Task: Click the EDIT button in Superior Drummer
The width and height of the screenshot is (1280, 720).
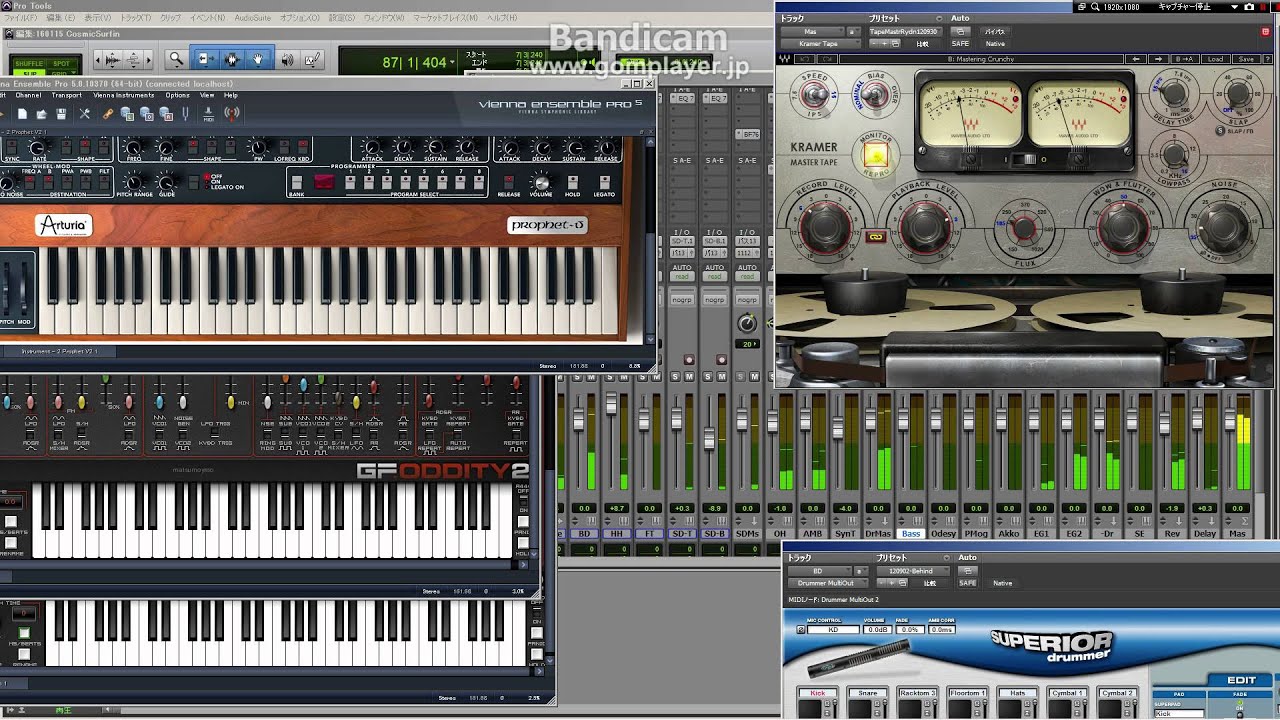Action: point(1241,680)
